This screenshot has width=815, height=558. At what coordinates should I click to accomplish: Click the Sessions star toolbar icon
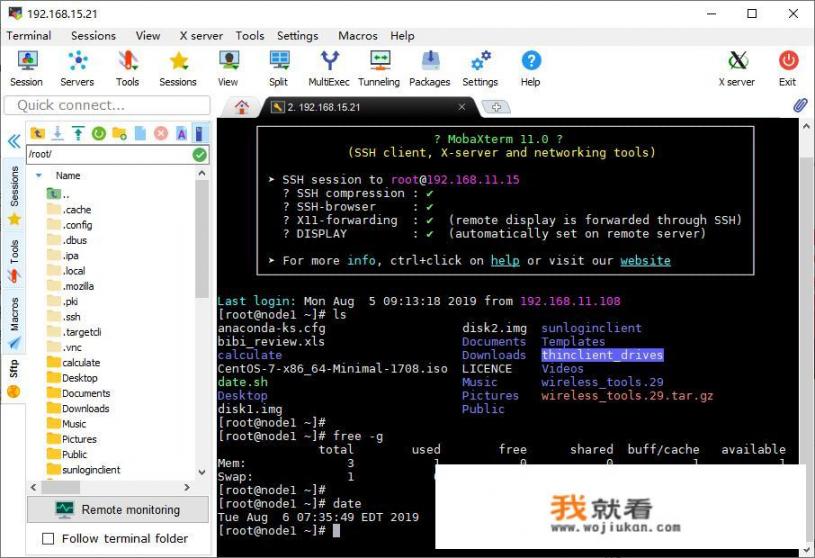(178, 69)
